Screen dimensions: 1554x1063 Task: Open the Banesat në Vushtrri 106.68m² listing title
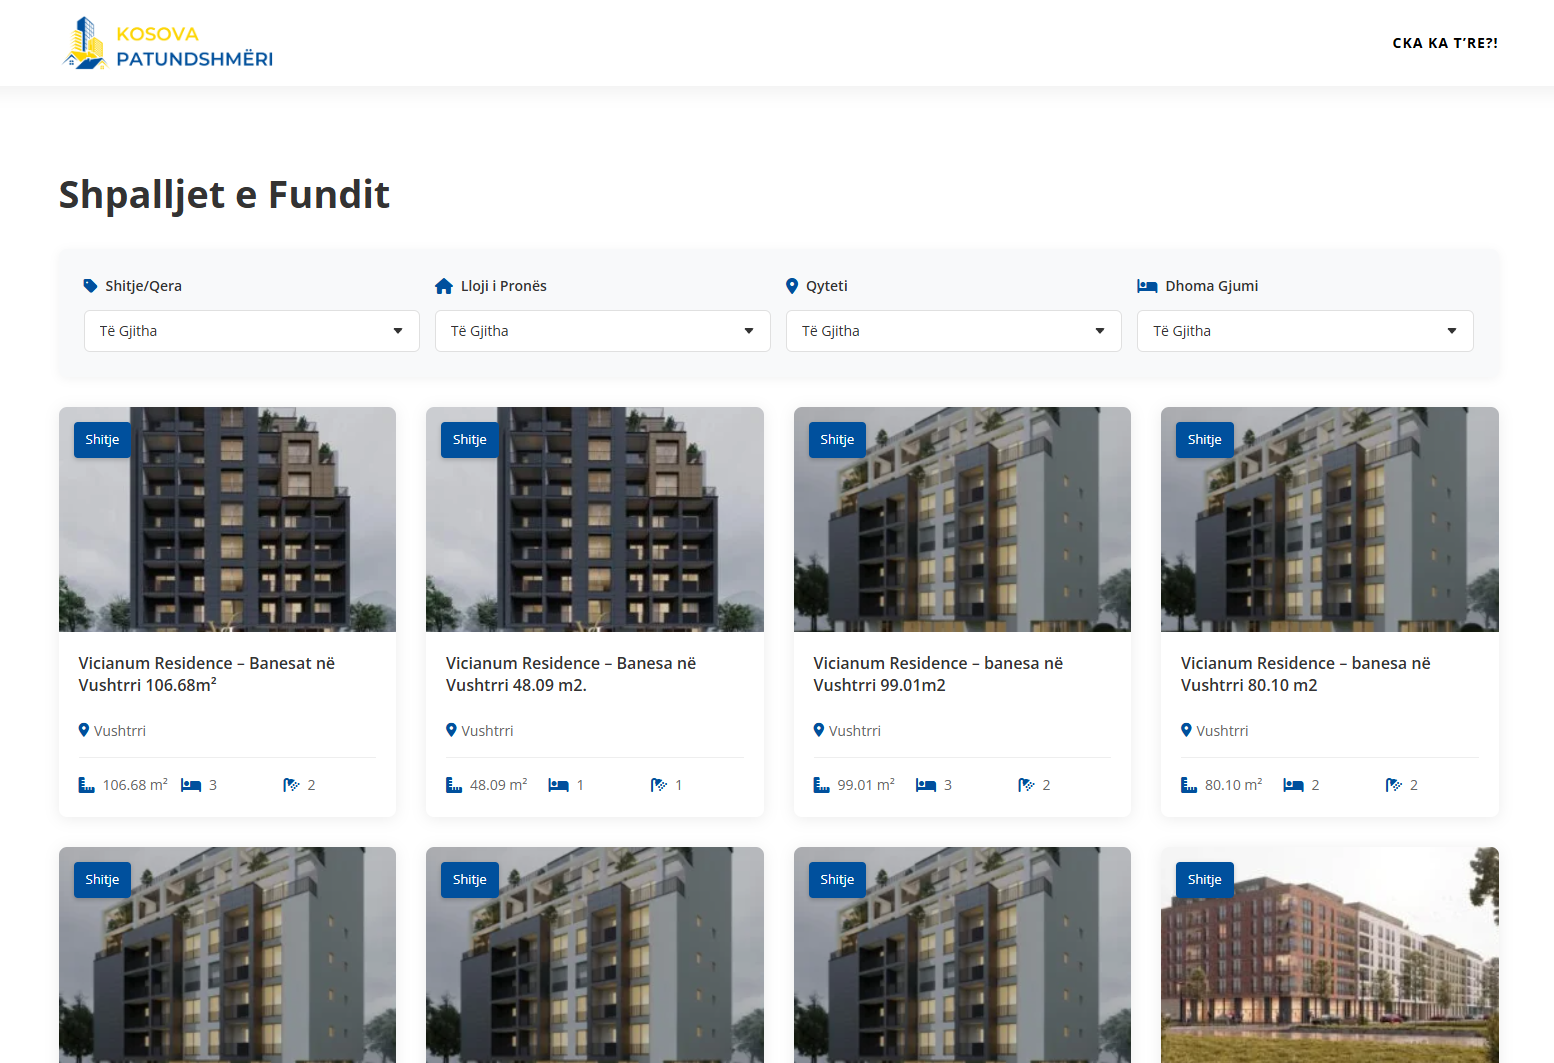click(x=207, y=674)
